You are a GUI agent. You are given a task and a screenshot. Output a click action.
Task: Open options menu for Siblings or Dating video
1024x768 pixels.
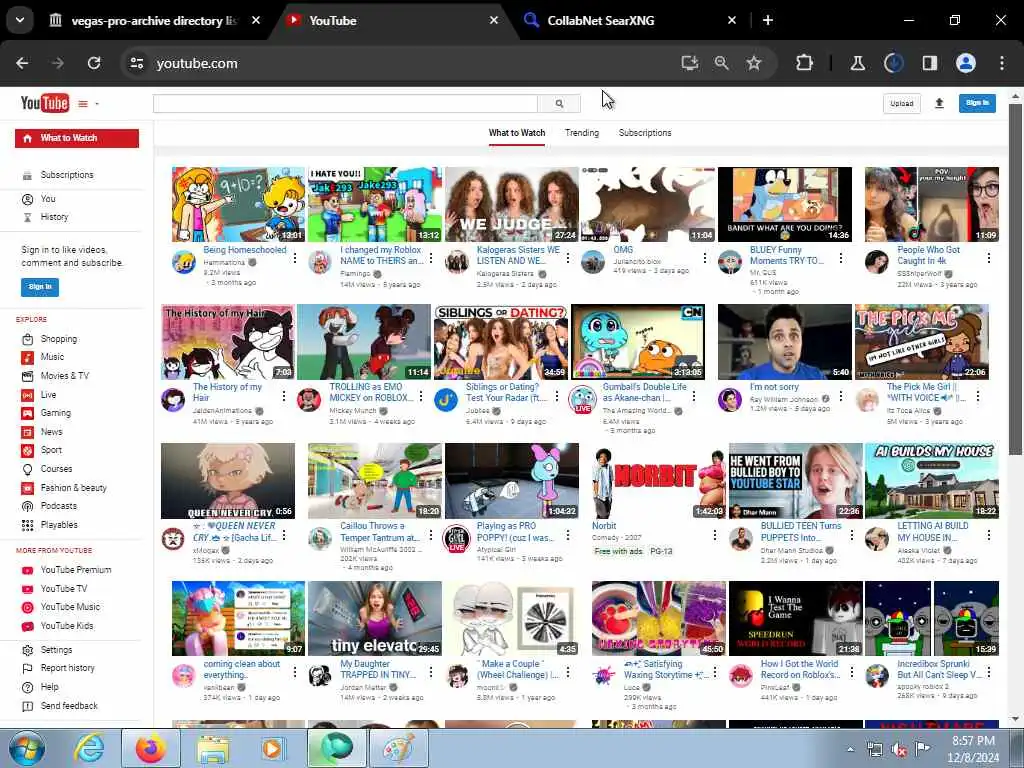[556, 396]
